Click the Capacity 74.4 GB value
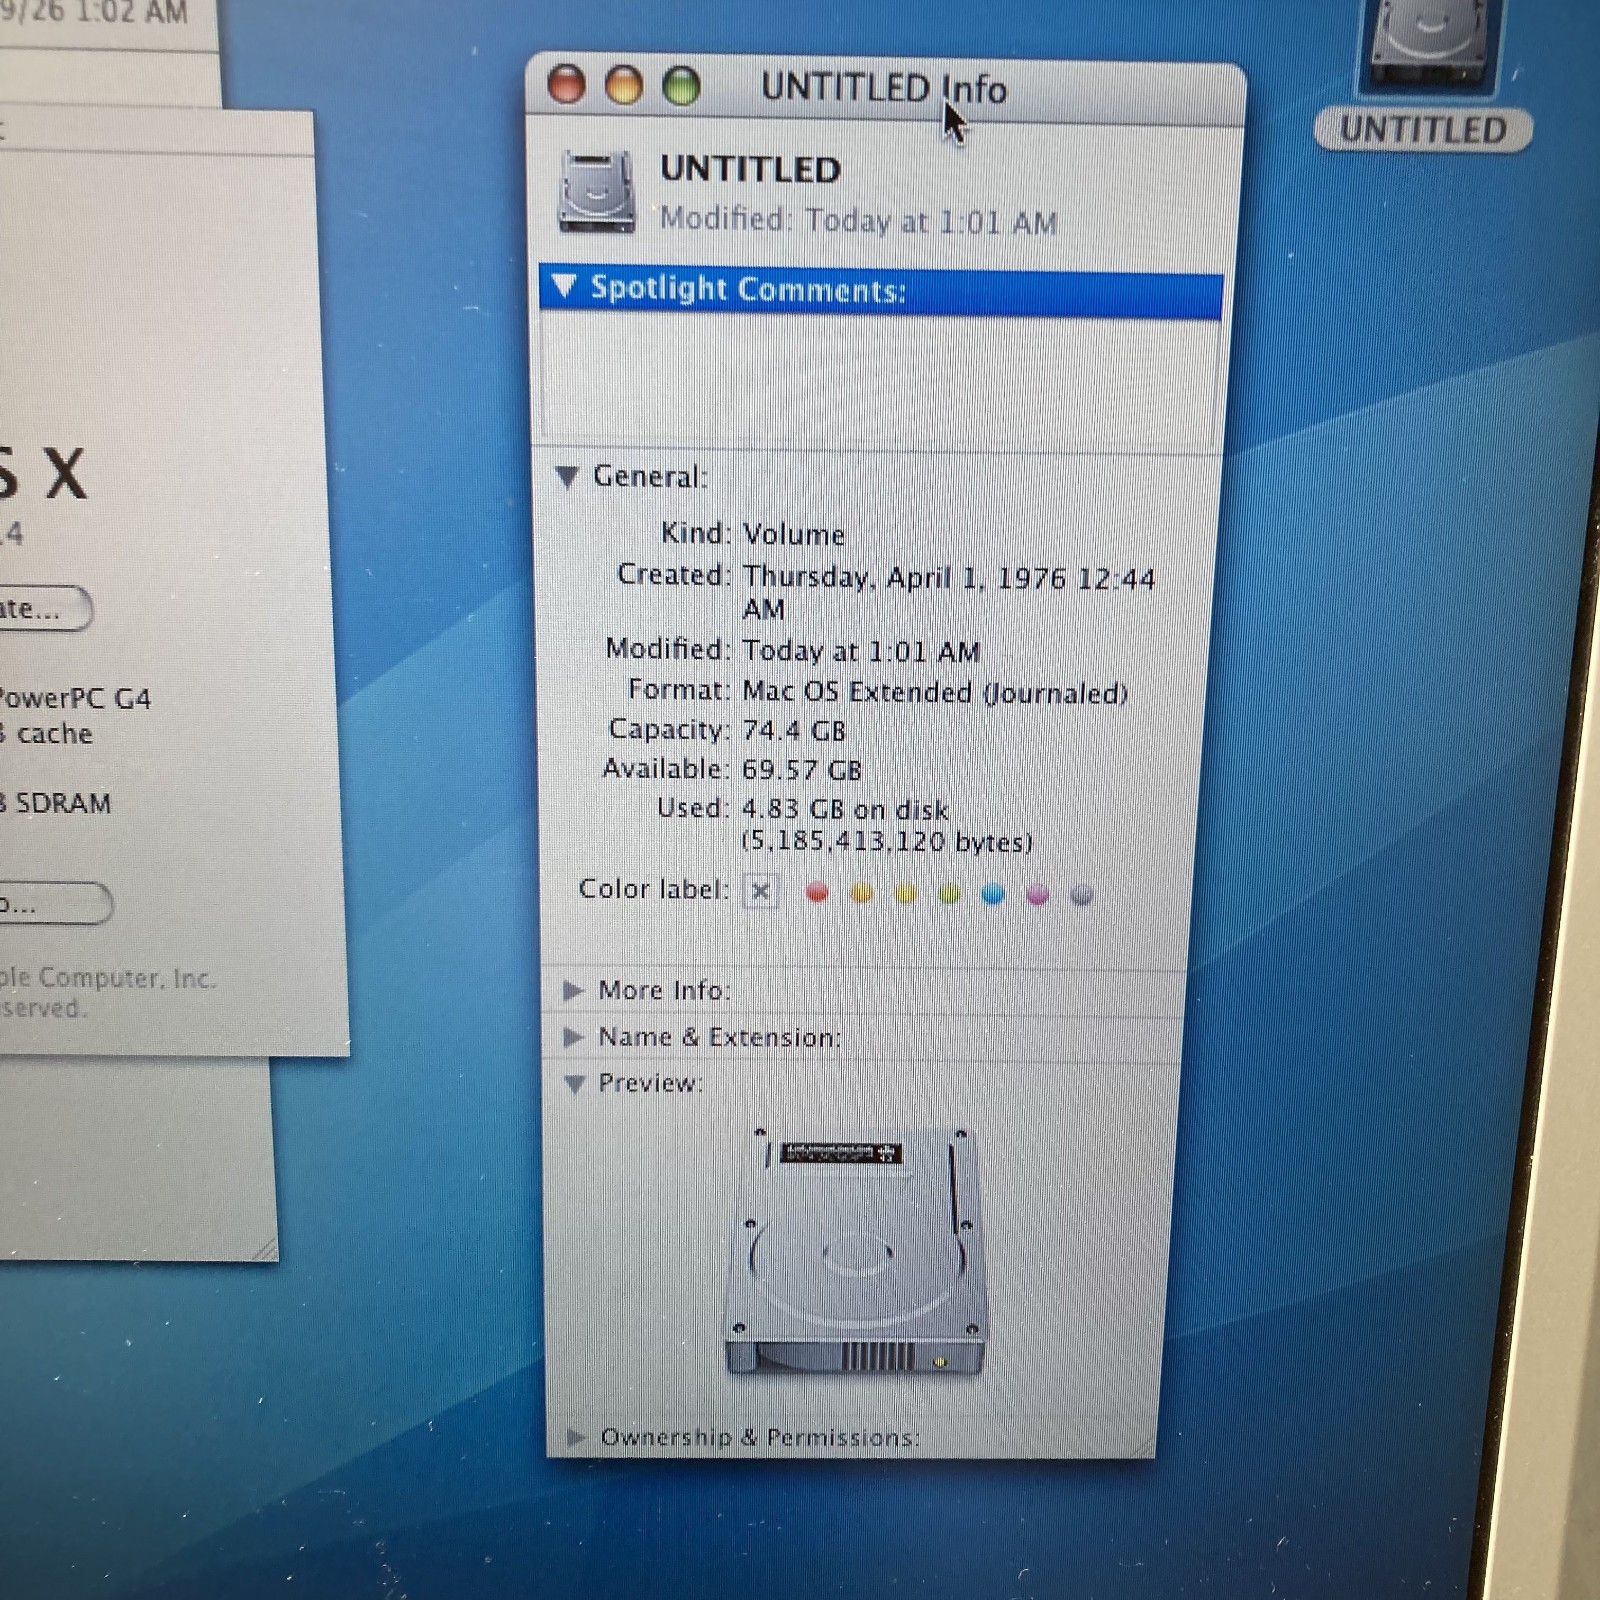This screenshot has height=1600, width=1600. pos(794,730)
